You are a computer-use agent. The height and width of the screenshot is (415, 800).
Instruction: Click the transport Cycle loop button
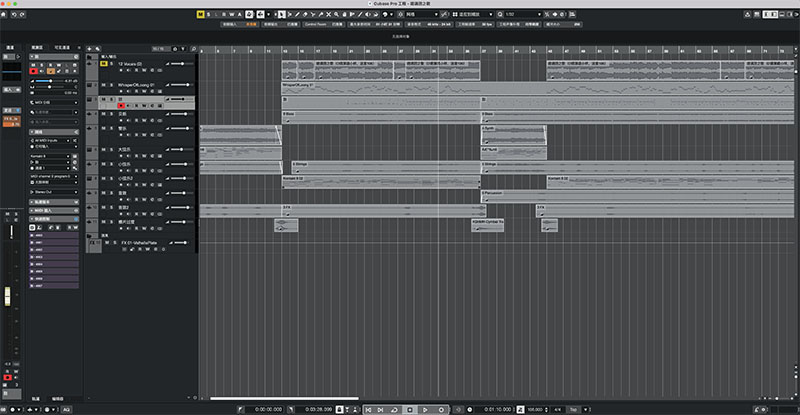pyautogui.click(x=394, y=409)
